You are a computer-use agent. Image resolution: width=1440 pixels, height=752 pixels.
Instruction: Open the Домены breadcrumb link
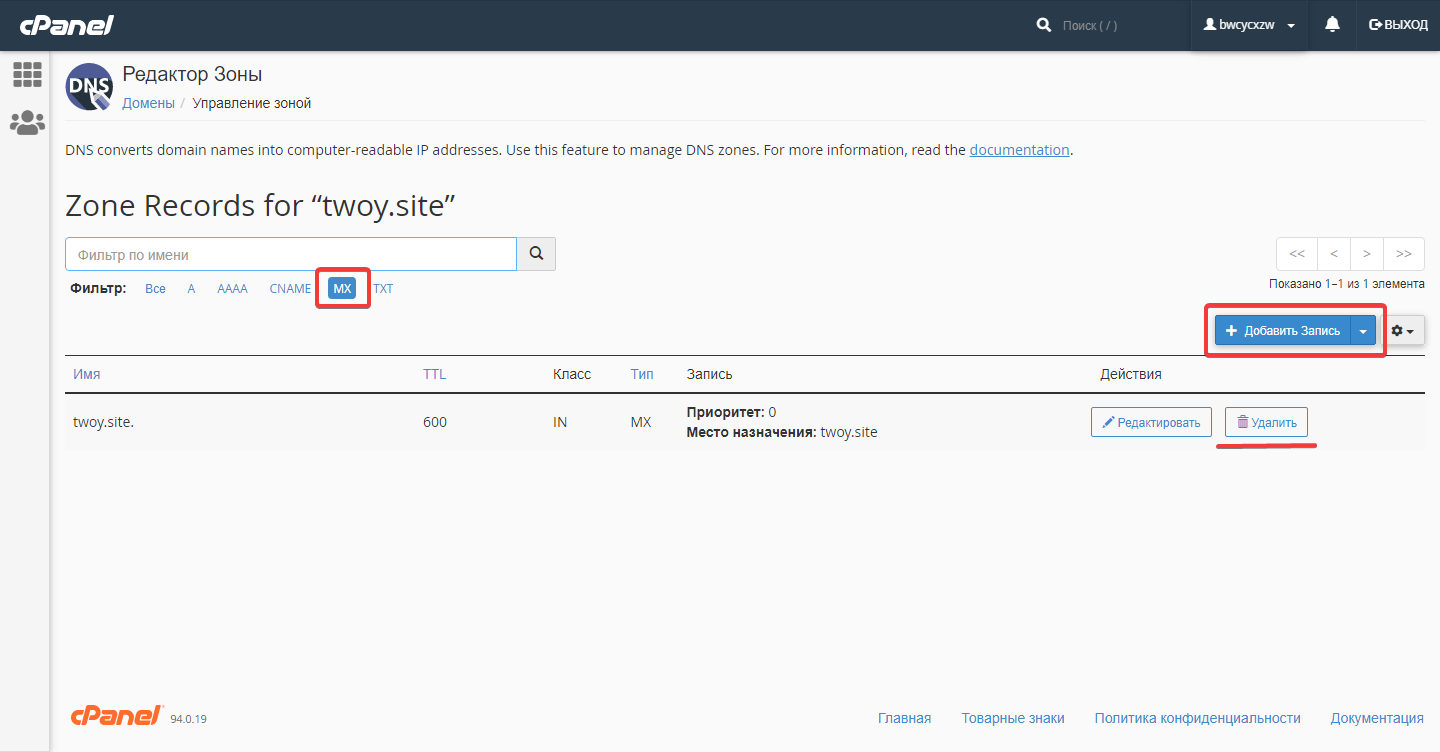click(148, 103)
